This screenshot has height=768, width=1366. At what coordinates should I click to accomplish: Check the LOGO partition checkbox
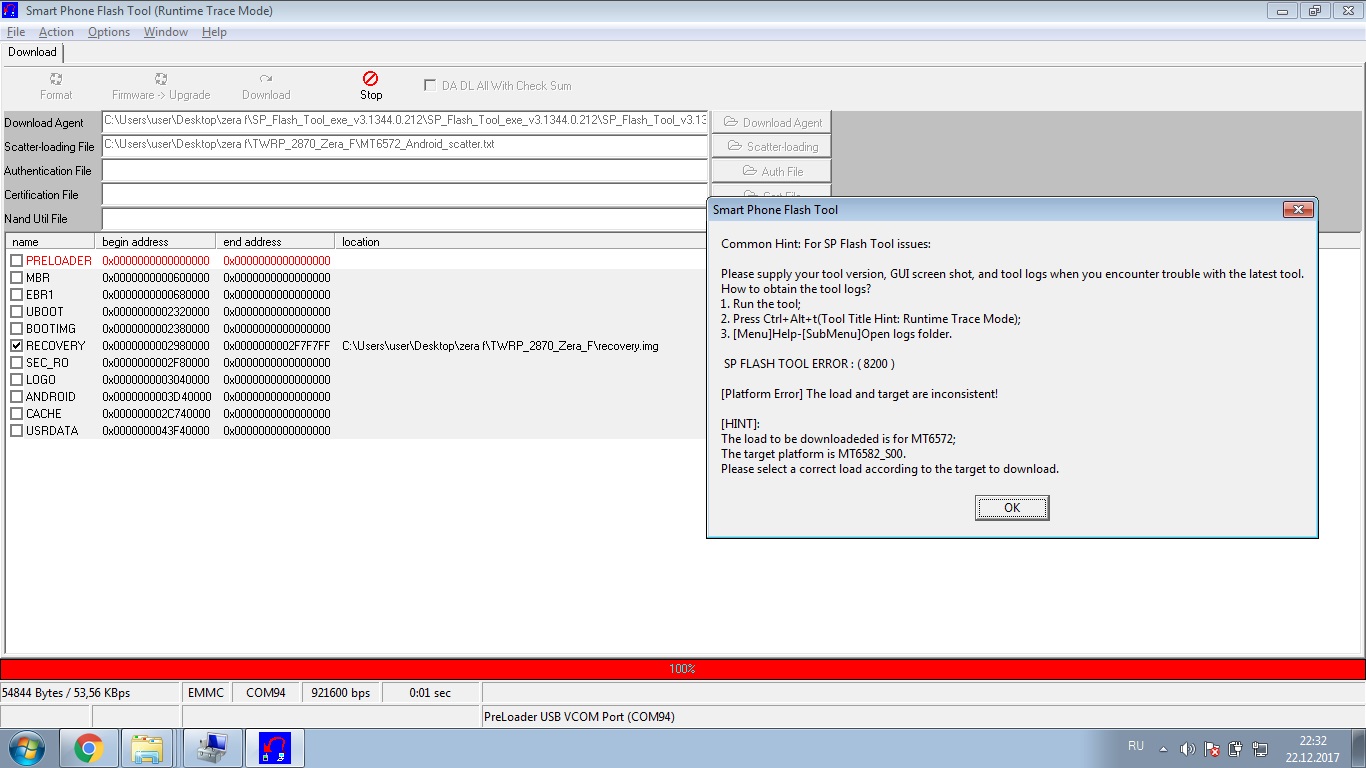pyautogui.click(x=16, y=380)
